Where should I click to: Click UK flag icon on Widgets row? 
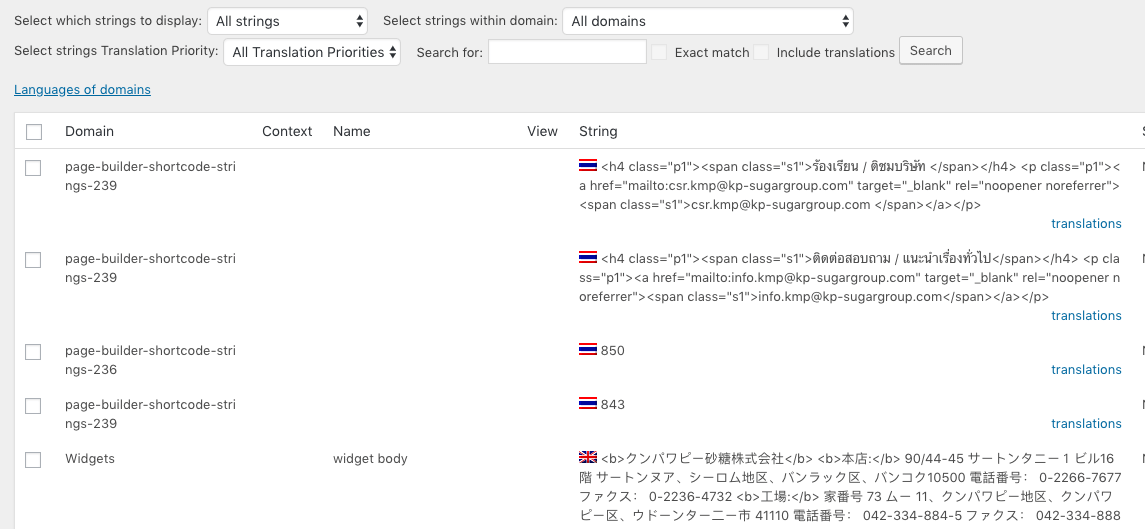point(588,457)
